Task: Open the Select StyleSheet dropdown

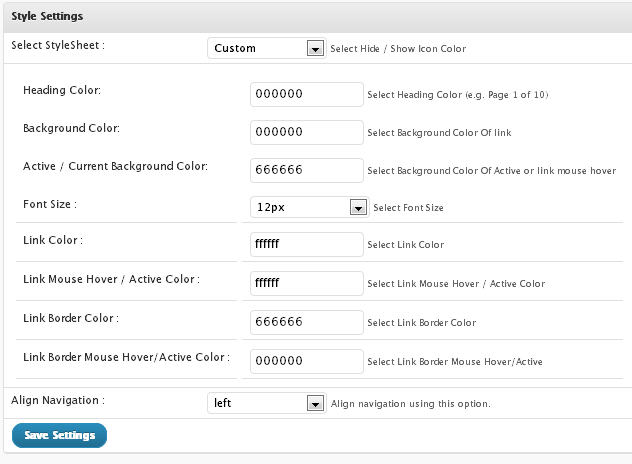Action: (x=267, y=48)
